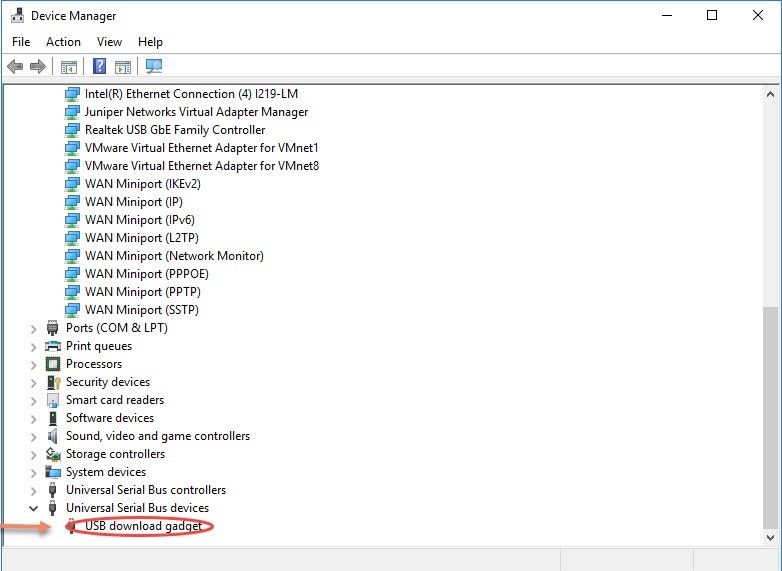This screenshot has width=782, height=571.
Task: Select Realtek USB GbE Family Controller text
Action: [x=175, y=130]
